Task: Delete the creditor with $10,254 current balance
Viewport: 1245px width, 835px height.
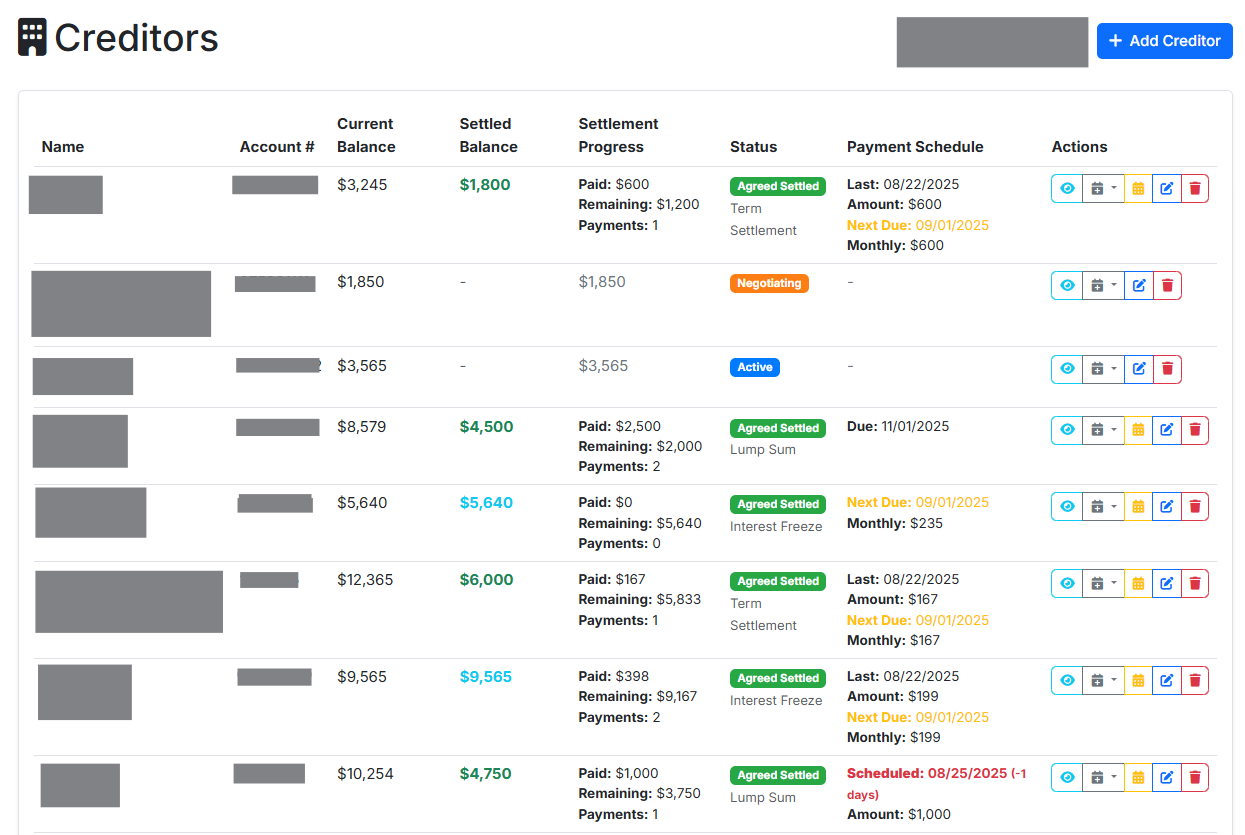Action: pyautogui.click(x=1194, y=778)
